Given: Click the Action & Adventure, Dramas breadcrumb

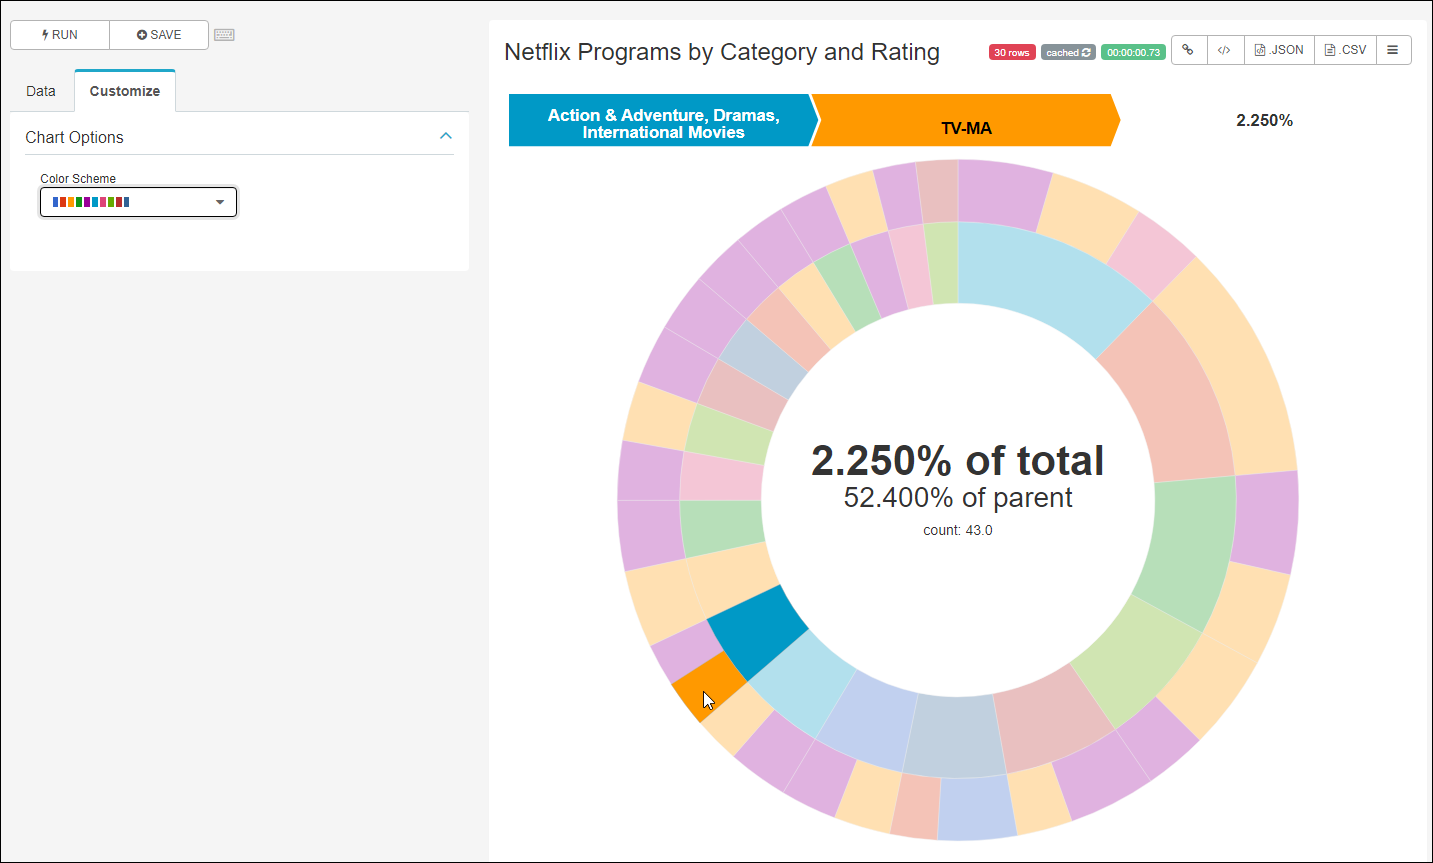Looking at the screenshot, I should [x=662, y=121].
